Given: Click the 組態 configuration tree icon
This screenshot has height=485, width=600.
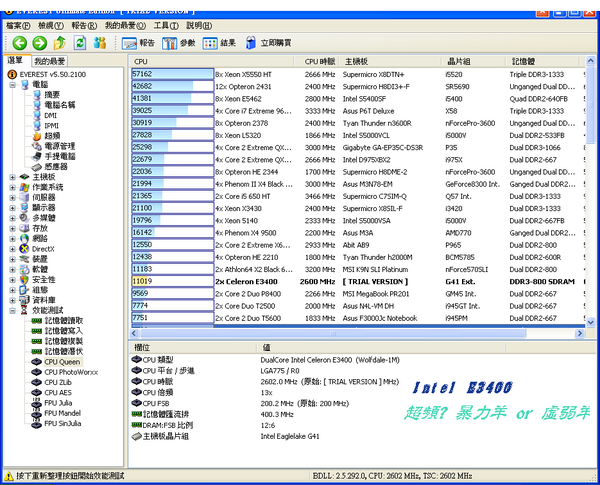Looking at the screenshot, I should (x=24, y=290).
